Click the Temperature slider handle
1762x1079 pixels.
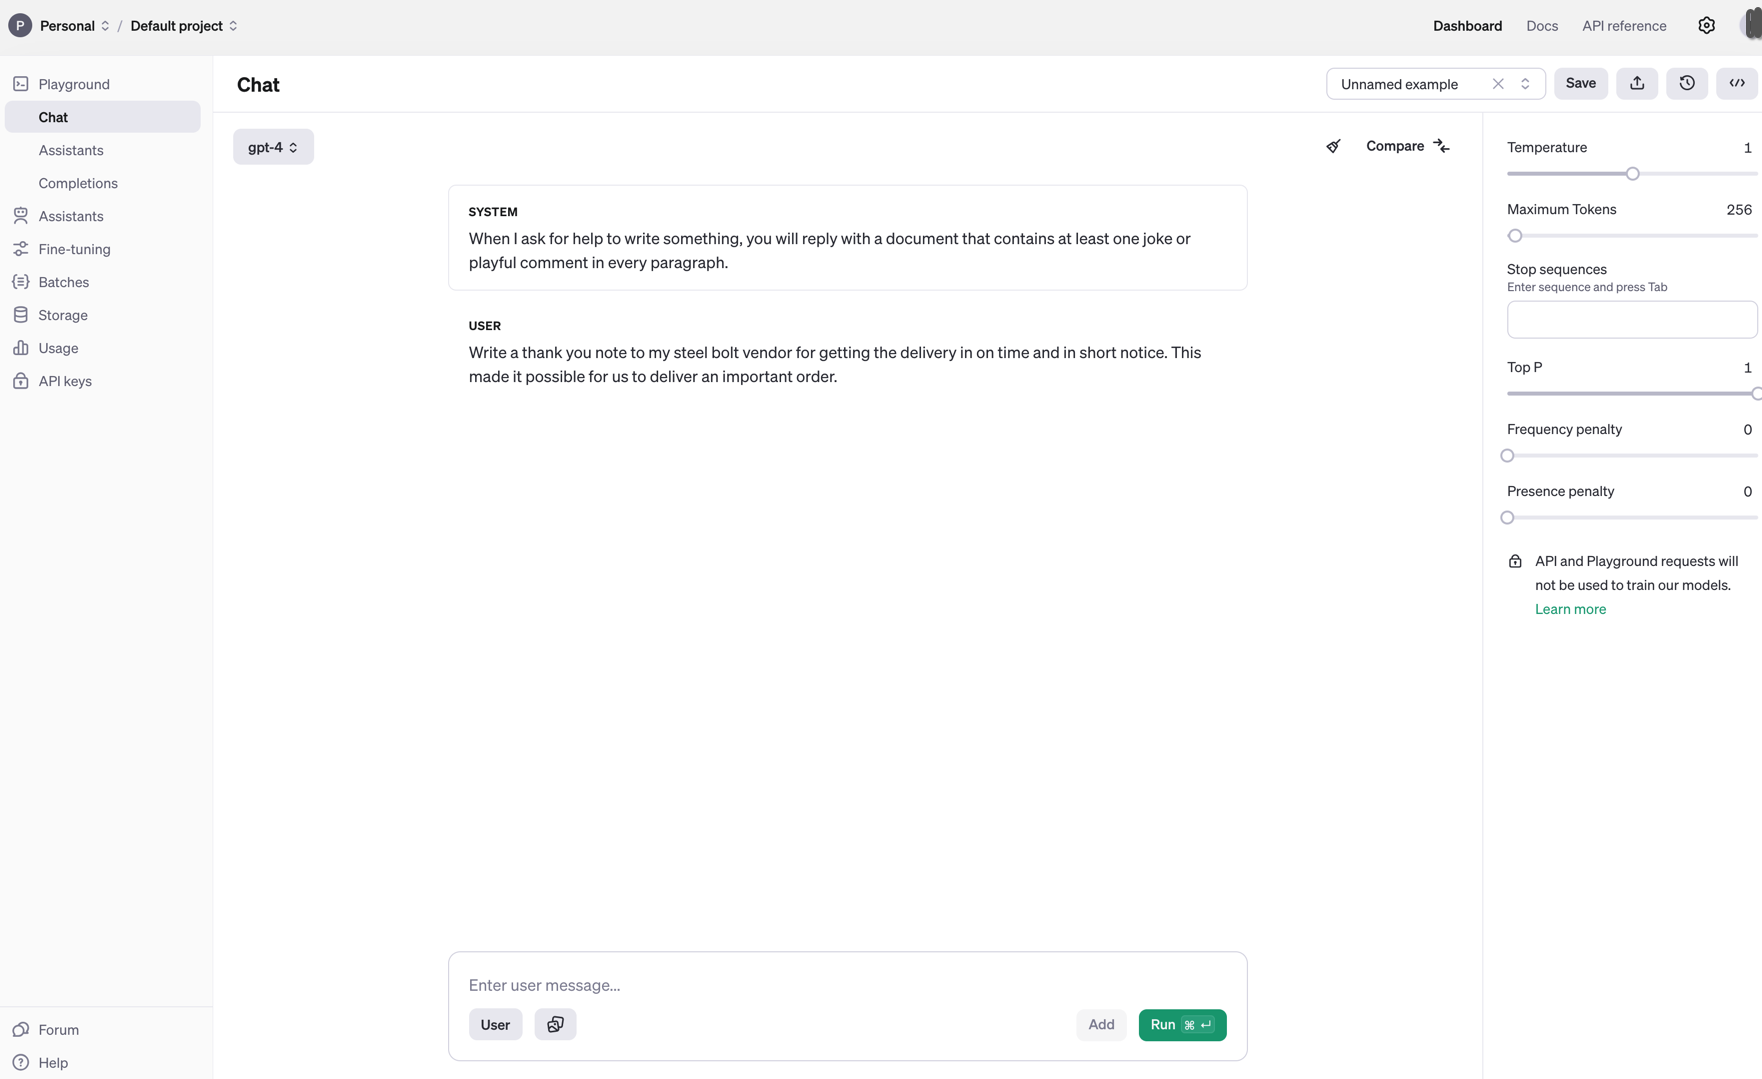coord(1632,174)
